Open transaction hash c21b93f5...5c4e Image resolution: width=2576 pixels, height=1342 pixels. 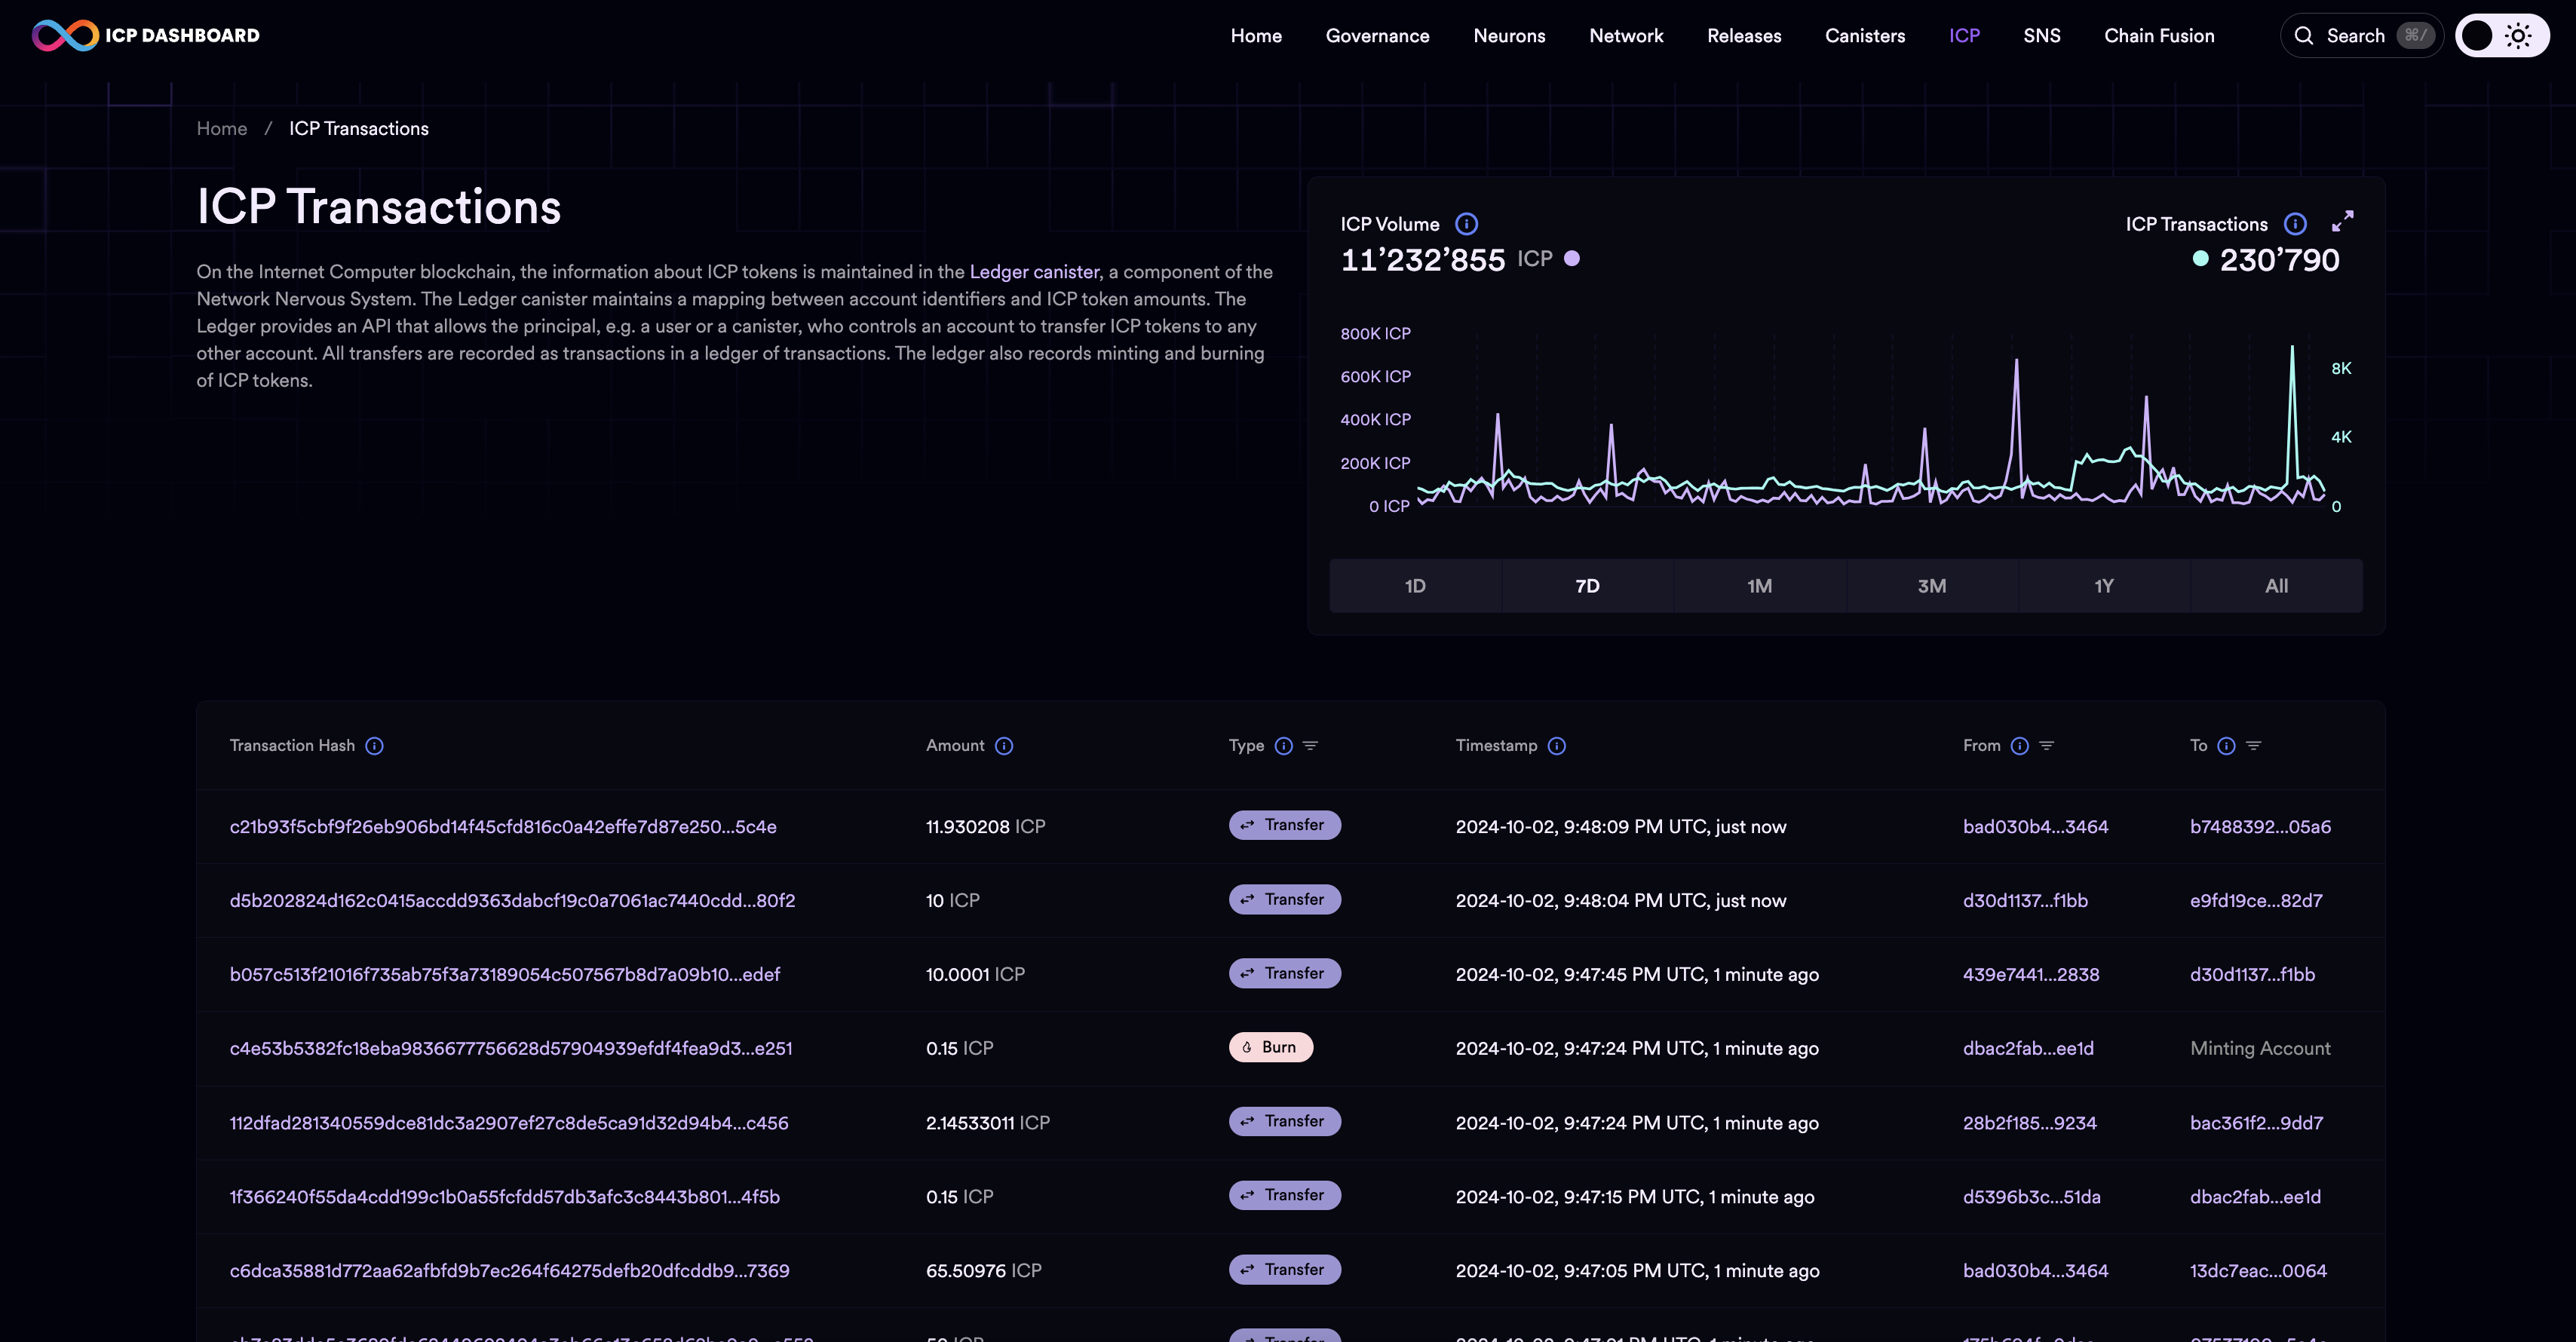pyautogui.click(x=503, y=827)
